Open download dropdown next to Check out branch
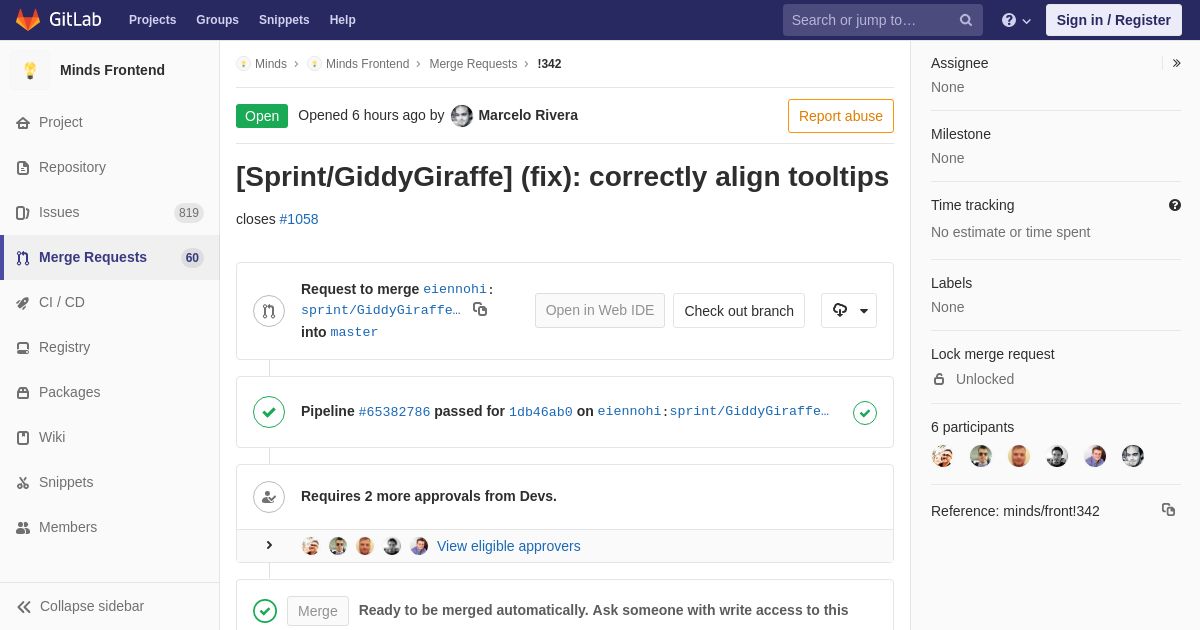Image resolution: width=1200 pixels, height=630 pixels. 849,310
